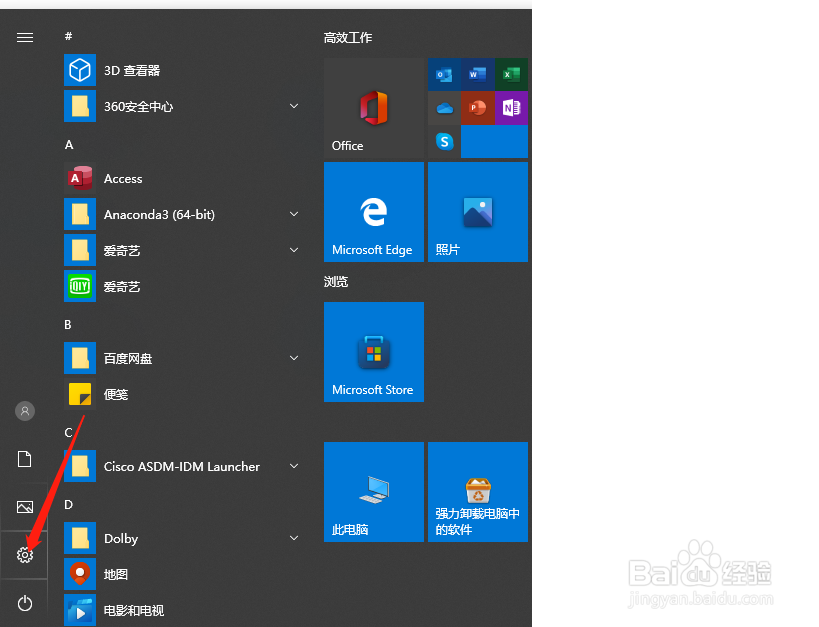The width and height of the screenshot is (819, 627).
Task: Expand Cisco ASDM-IDM Launcher chevron
Action: (x=294, y=466)
